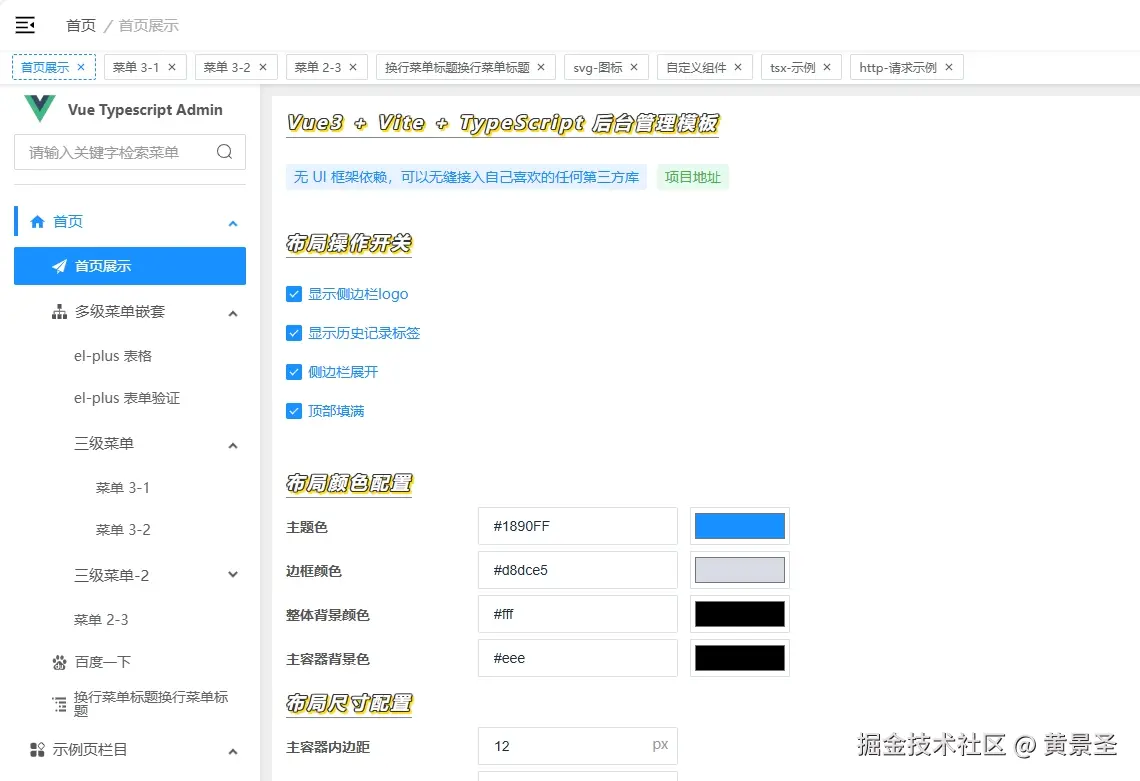Open the 整体背景颜色 color picker swatch
The width and height of the screenshot is (1140, 781).
(x=739, y=614)
